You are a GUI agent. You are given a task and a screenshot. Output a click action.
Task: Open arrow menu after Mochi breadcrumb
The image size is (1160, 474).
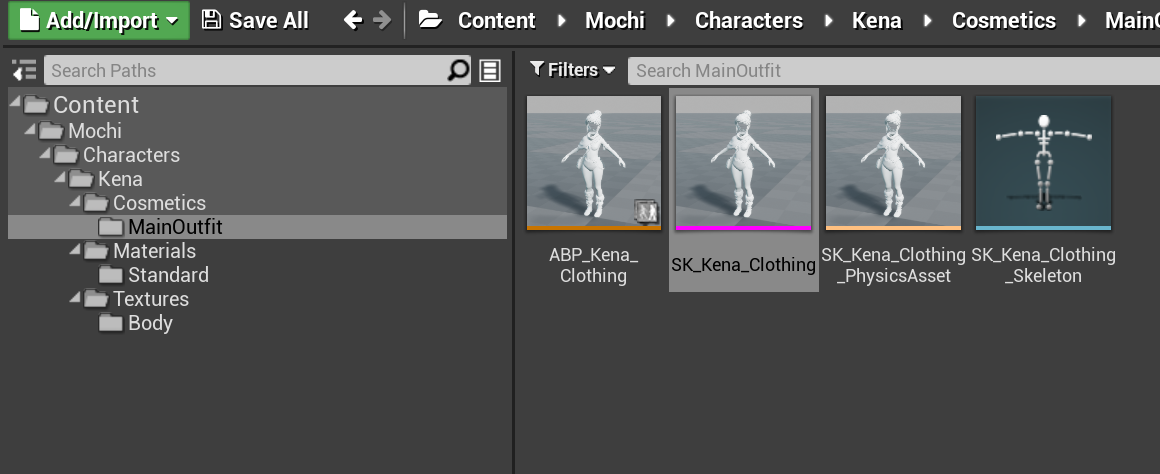click(x=671, y=21)
